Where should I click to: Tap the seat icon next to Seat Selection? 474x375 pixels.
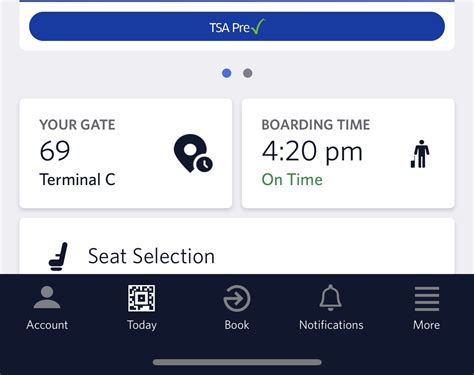point(58,256)
